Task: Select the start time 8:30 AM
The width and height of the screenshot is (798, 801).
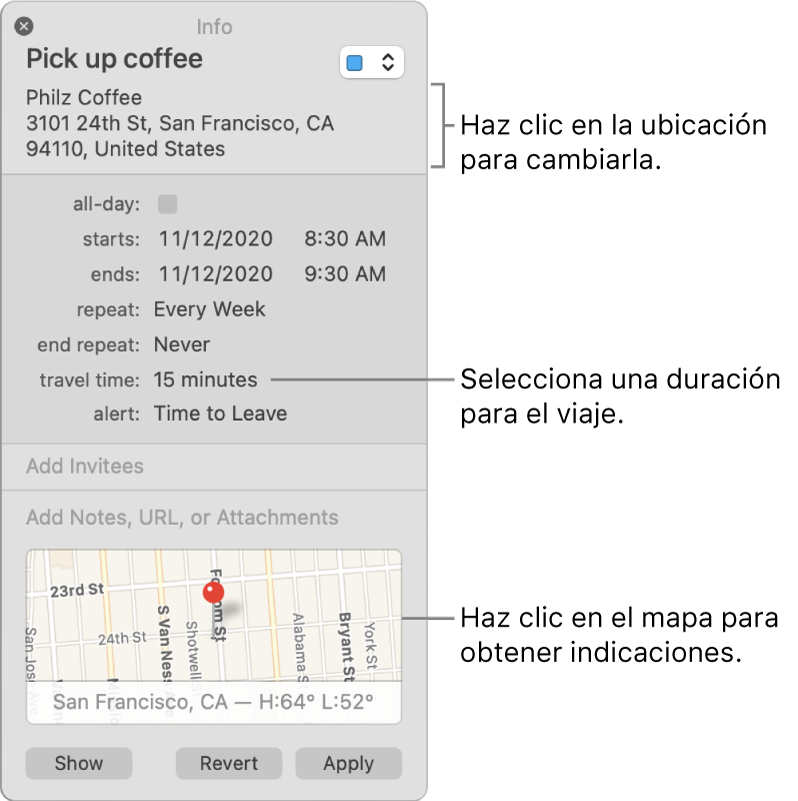Action: 345,239
